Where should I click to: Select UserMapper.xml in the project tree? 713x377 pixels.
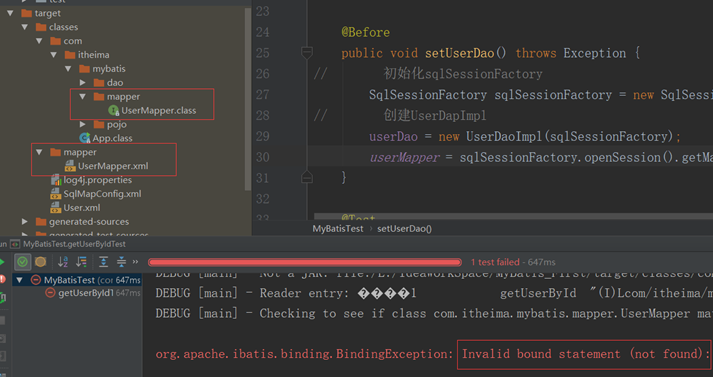tap(113, 166)
